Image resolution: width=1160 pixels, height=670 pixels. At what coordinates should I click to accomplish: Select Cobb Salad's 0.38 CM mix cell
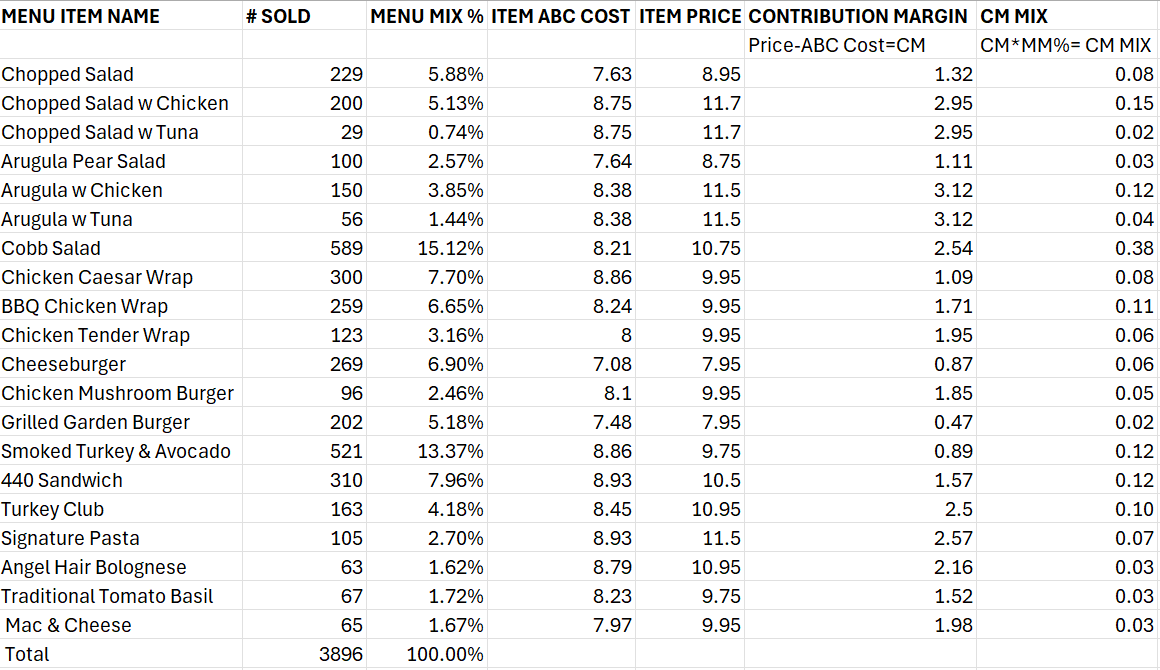click(1134, 248)
